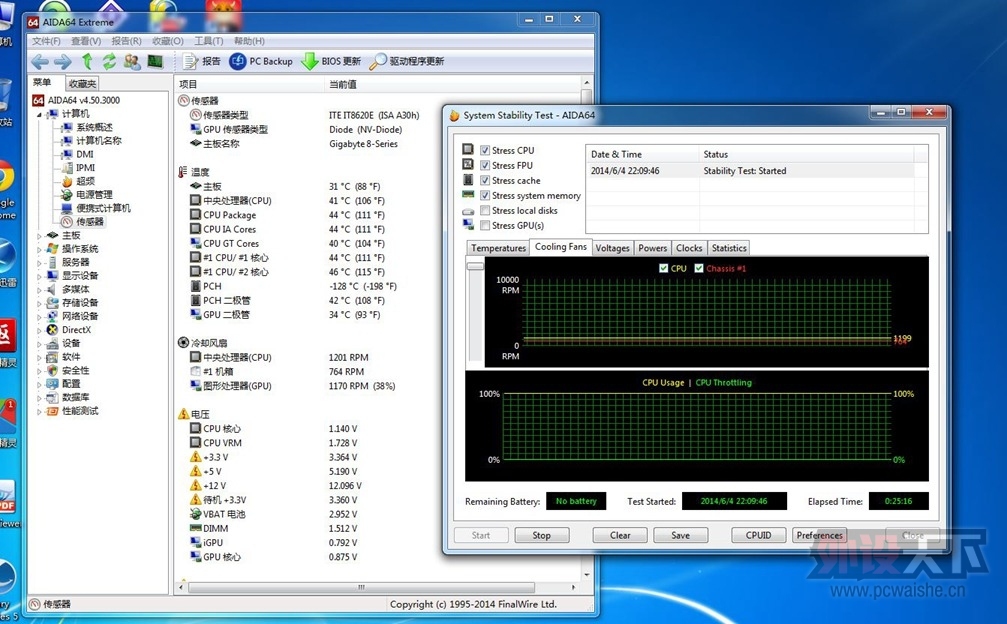Viewport: 1007px width, 624px height.
Task: Toggle CPU fan graph checkbox
Action: coord(663,268)
